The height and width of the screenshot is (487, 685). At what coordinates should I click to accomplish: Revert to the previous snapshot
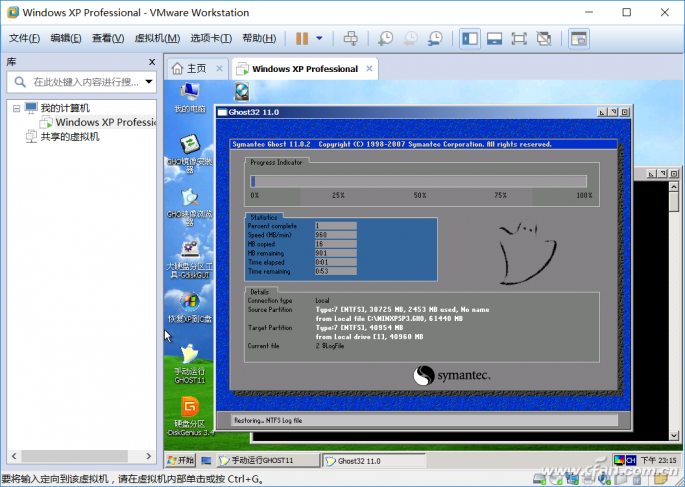click(x=410, y=38)
